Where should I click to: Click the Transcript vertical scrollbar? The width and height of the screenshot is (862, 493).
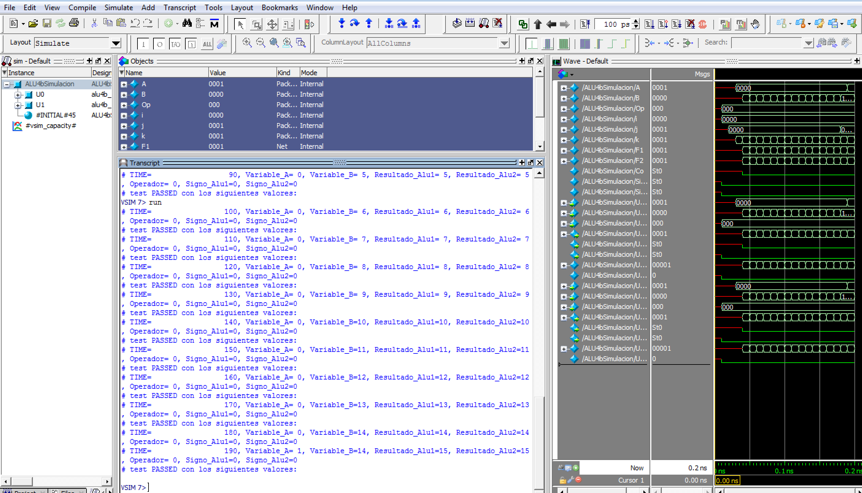pos(539,330)
